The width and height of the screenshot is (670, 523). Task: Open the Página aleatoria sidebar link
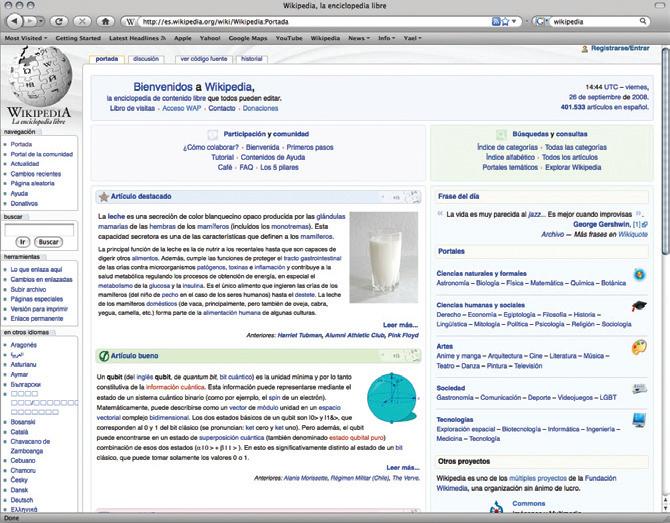[x=32, y=183]
